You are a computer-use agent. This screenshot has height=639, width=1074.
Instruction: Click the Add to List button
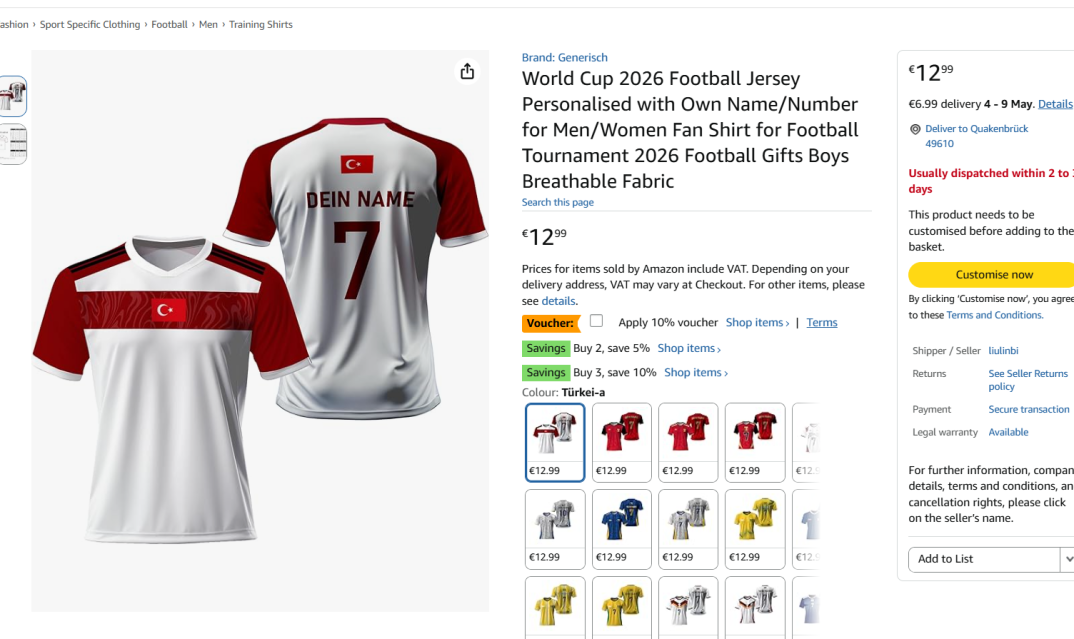click(983, 559)
